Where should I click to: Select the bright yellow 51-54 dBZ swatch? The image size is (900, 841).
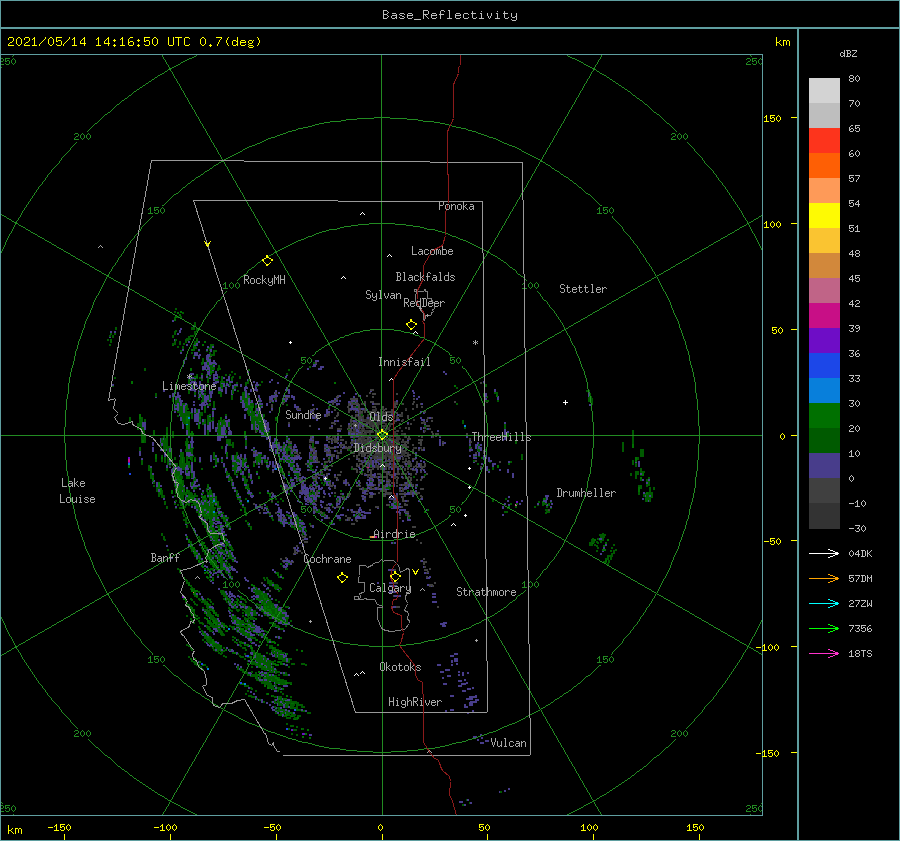click(824, 216)
